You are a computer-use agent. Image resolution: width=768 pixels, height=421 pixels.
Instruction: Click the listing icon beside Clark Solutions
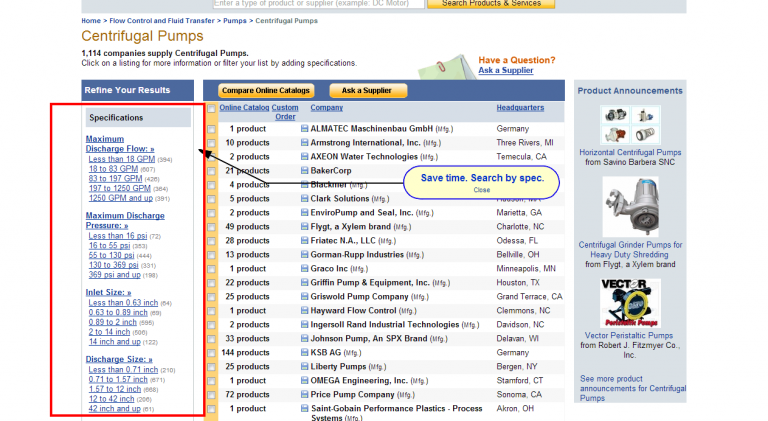click(x=305, y=199)
